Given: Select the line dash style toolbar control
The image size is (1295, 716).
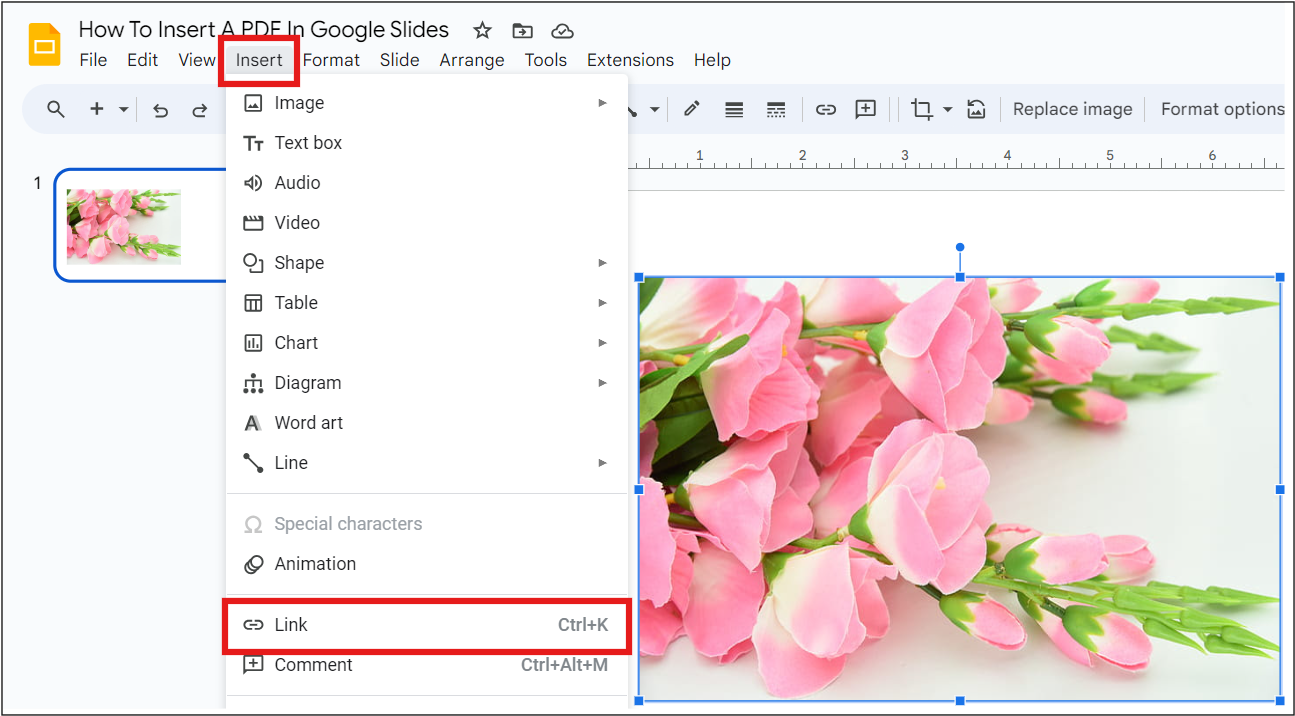Looking at the screenshot, I should 776,109.
